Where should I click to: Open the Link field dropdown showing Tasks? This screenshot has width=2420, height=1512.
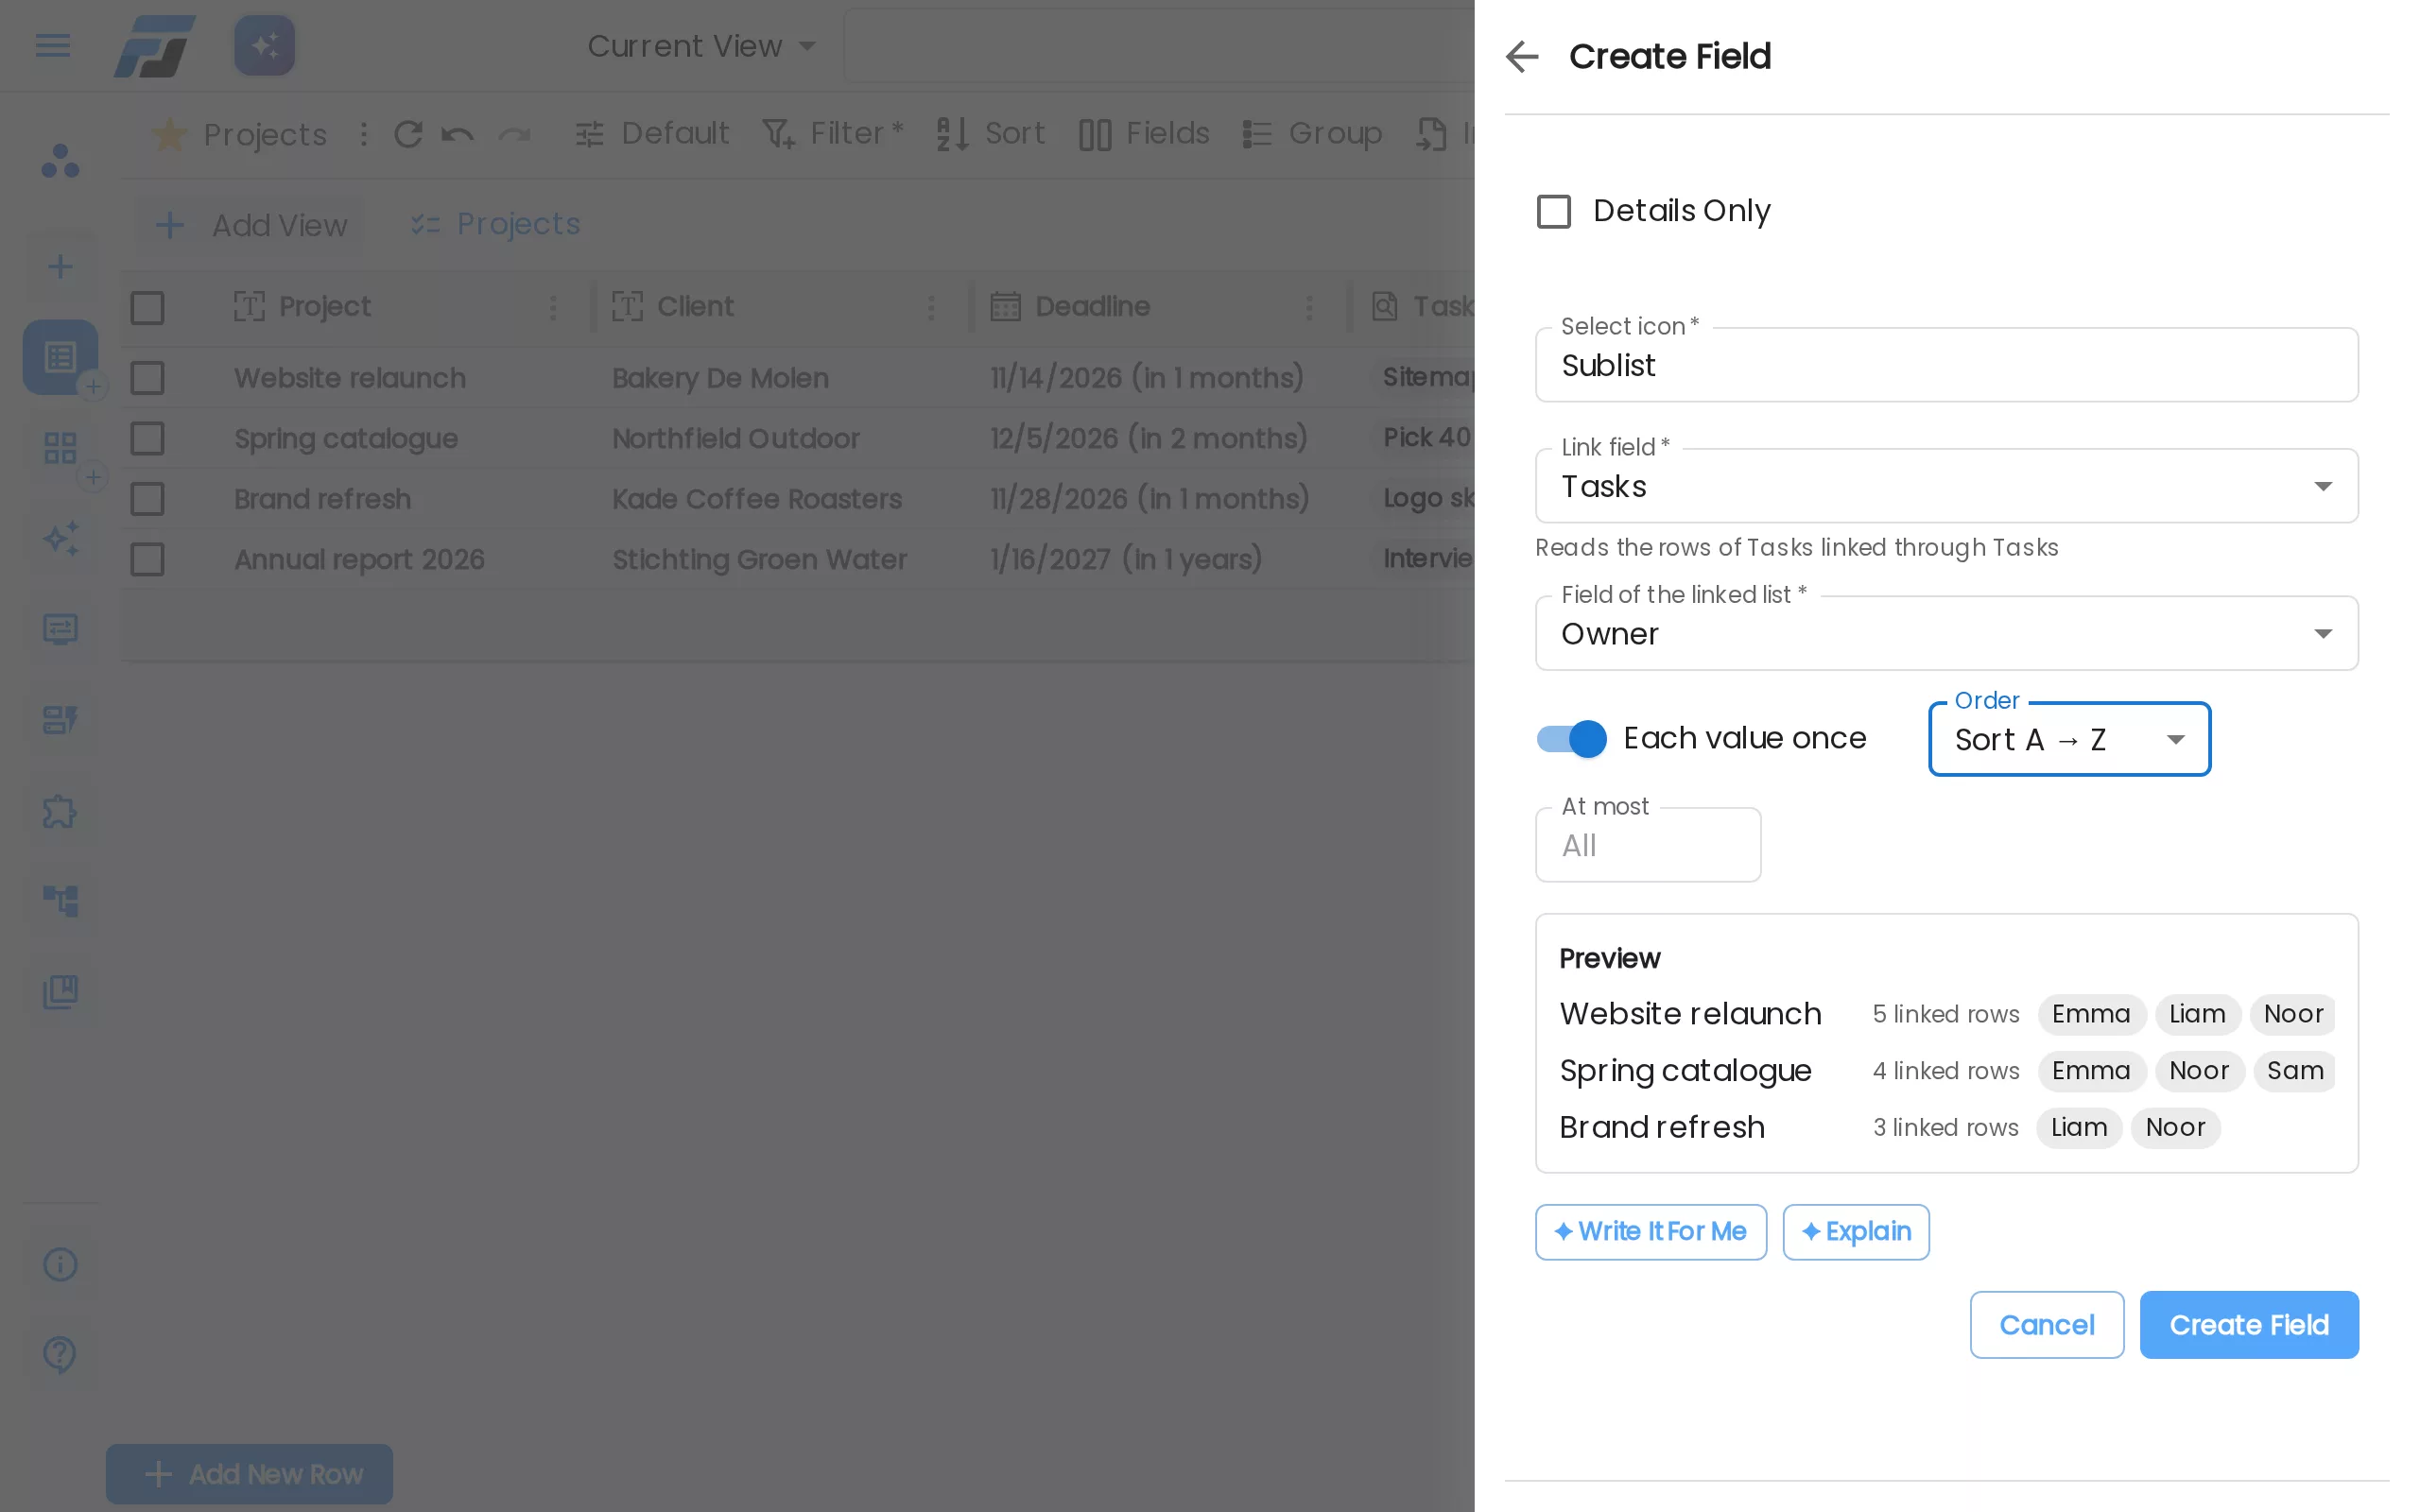[1946, 486]
